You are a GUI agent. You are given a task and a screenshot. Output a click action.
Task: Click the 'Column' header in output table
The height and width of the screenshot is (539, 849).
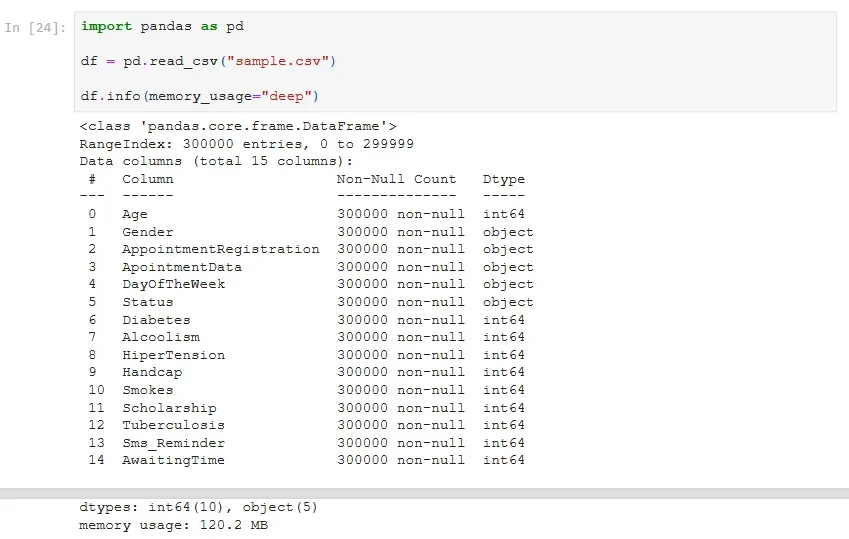point(148,179)
